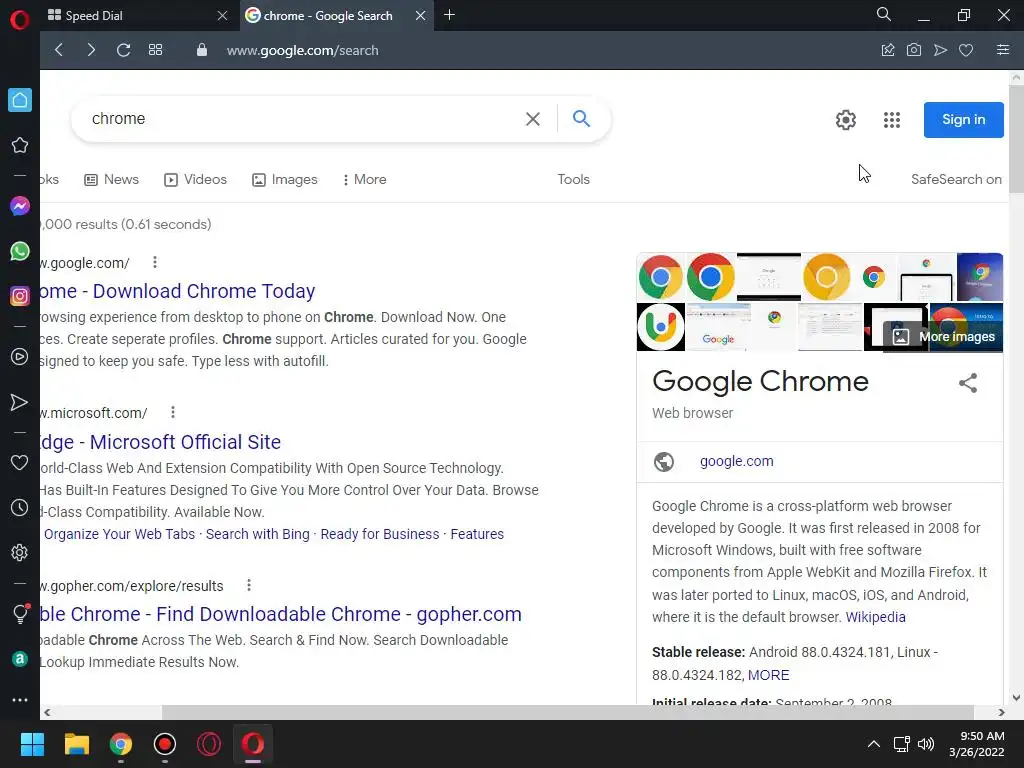The height and width of the screenshot is (768, 1024).
Task: Expand the More search filters menu
Action: click(364, 180)
